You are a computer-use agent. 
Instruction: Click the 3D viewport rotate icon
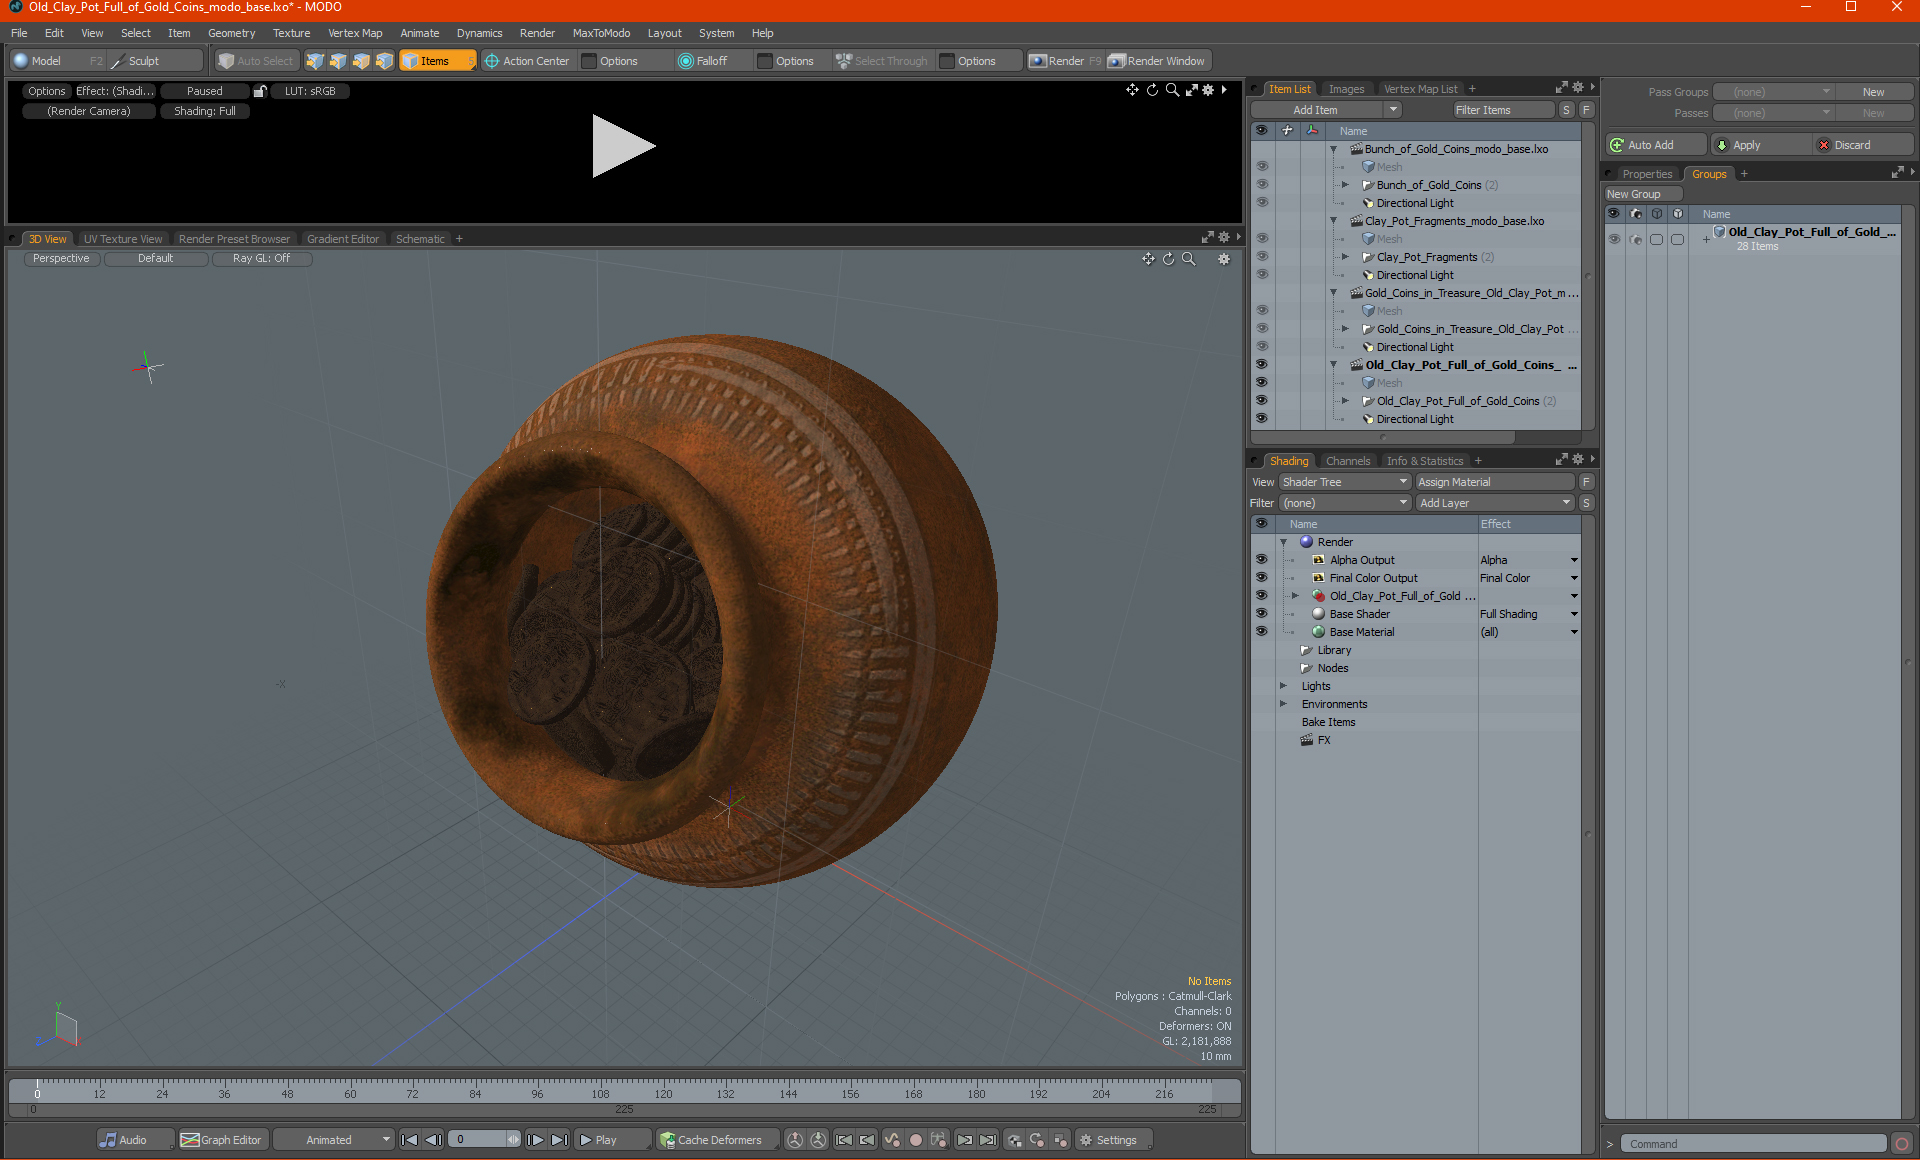point(1168,259)
